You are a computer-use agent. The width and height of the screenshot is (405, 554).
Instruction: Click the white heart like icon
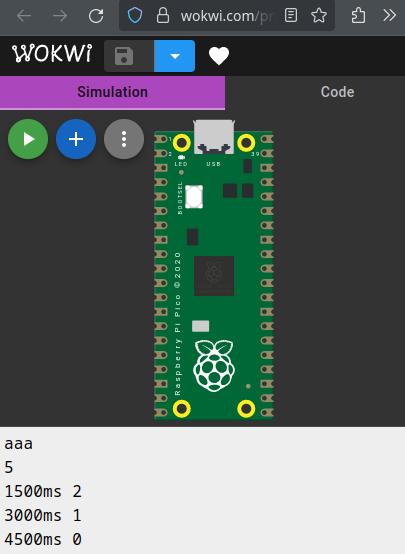click(x=219, y=56)
